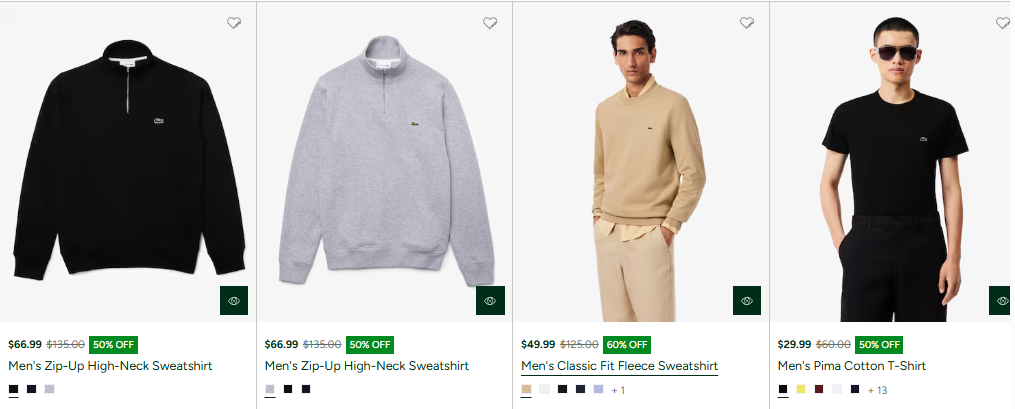Open quick view for gray zip-up sweatshirt

[x=490, y=300]
